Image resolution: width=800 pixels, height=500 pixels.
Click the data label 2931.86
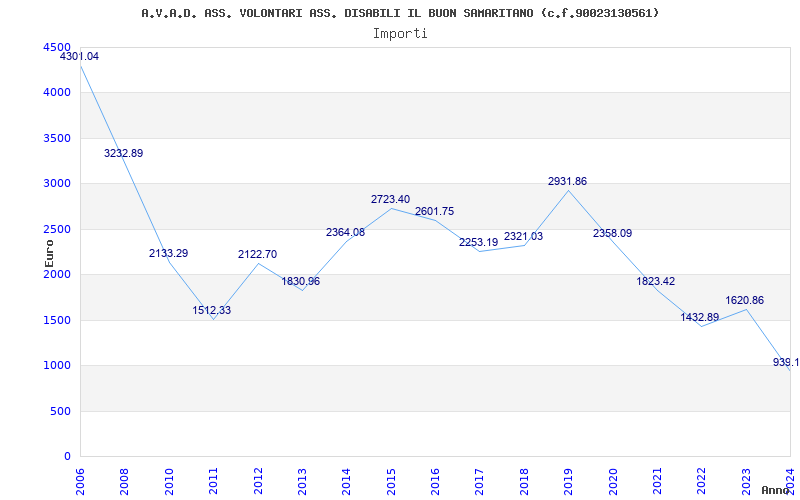[567, 181]
